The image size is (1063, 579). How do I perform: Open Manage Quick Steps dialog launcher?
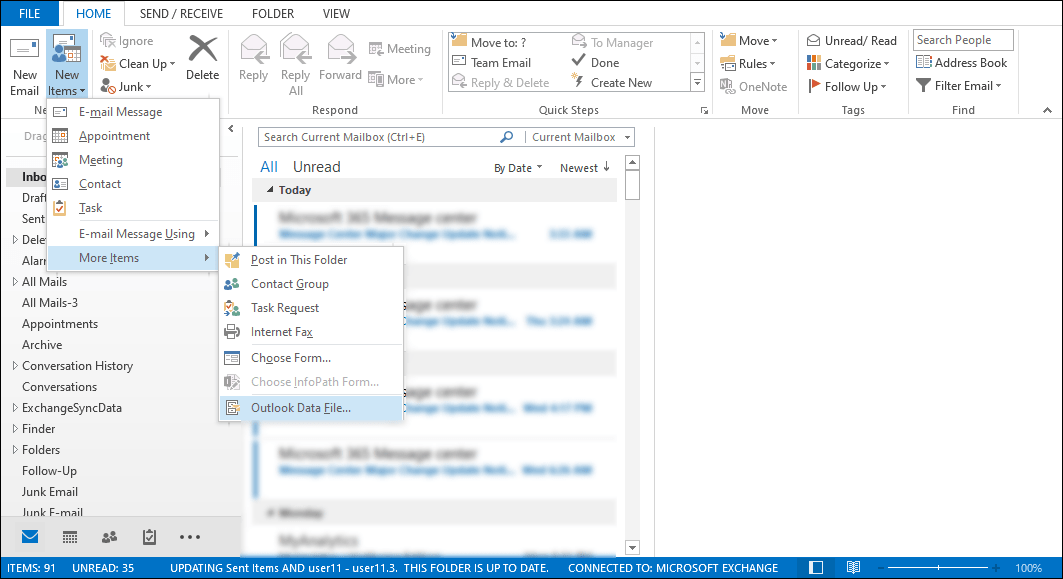click(704, 111)
